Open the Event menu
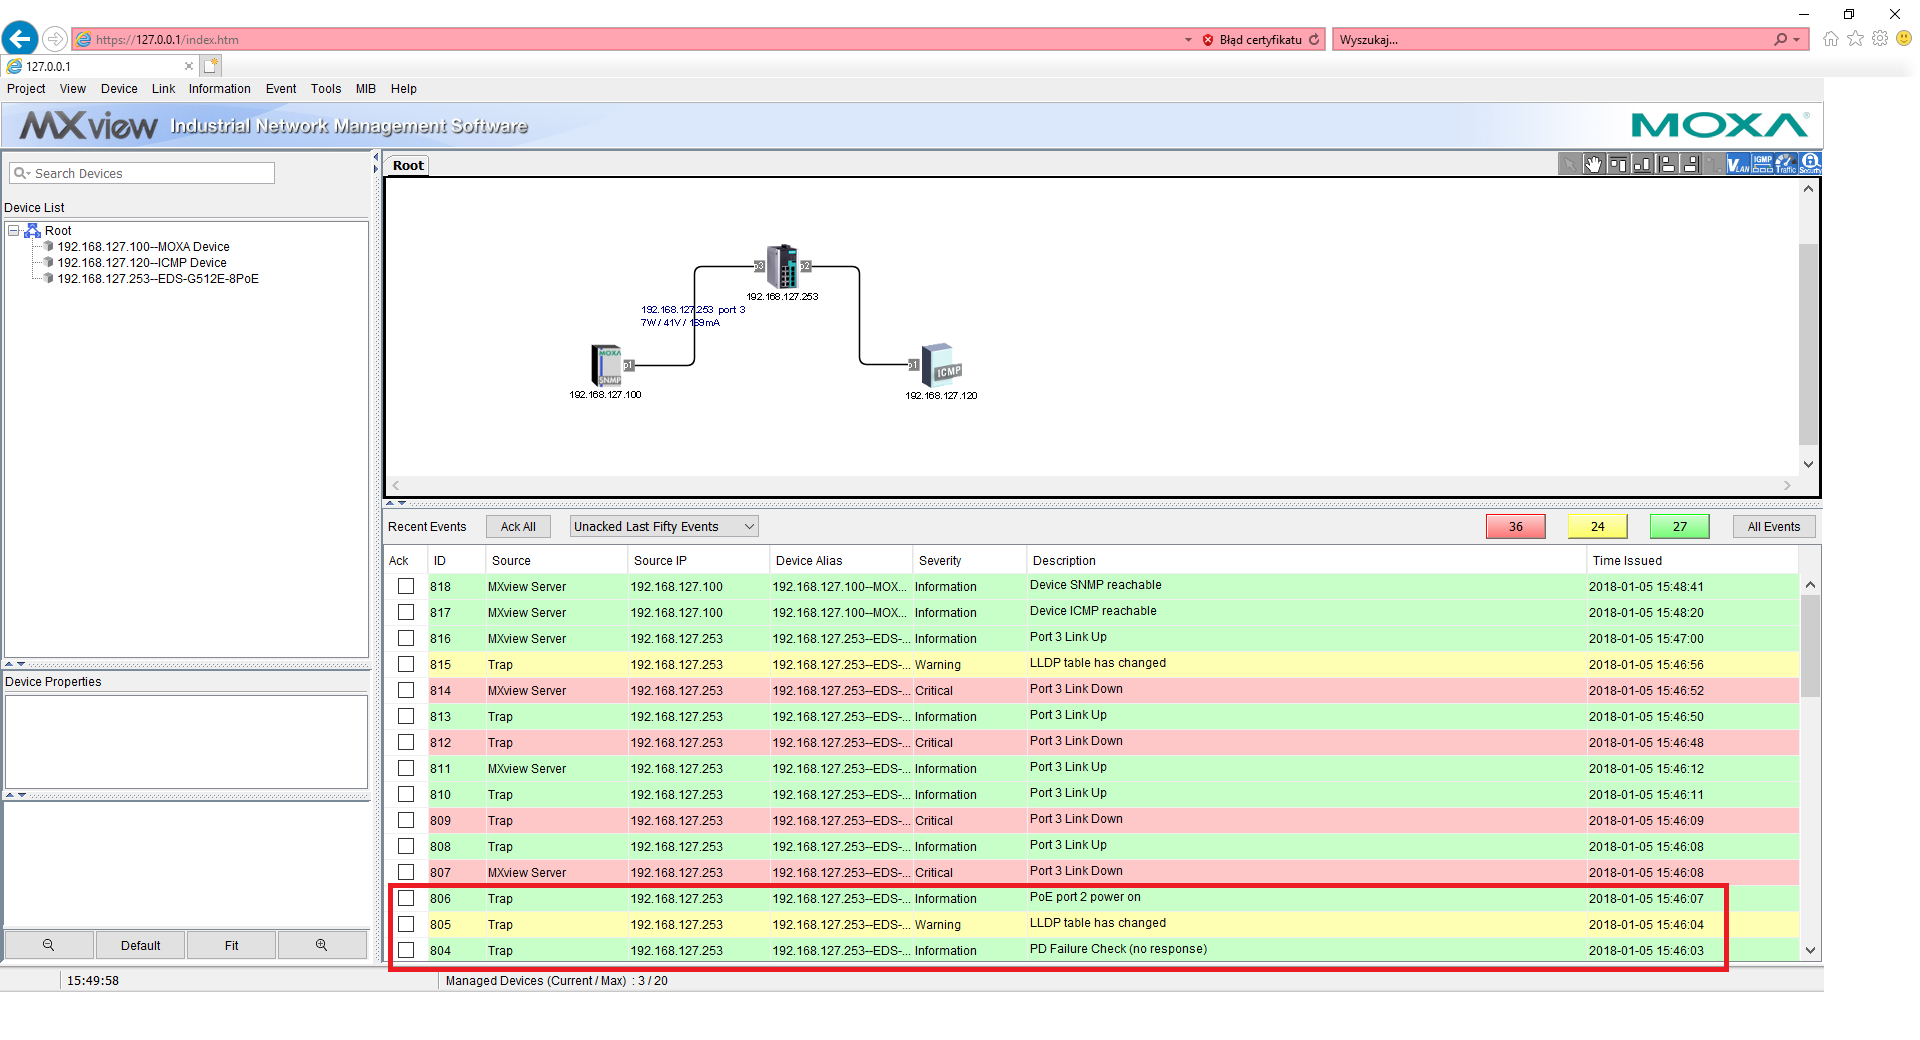The height and width of the screenshot is (1040, 1920). point(281,88)
